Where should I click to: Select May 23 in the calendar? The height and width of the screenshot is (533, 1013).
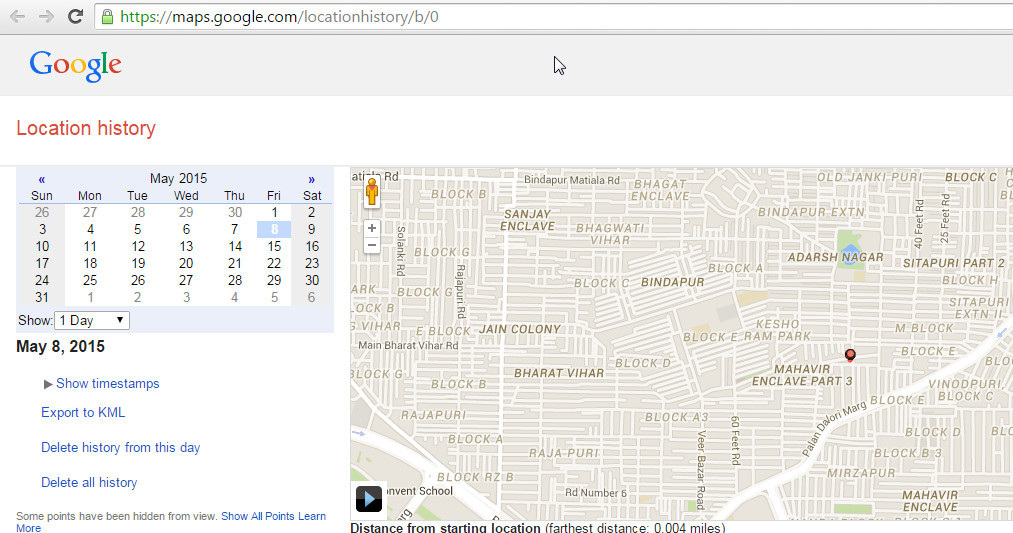click(312, 263)
